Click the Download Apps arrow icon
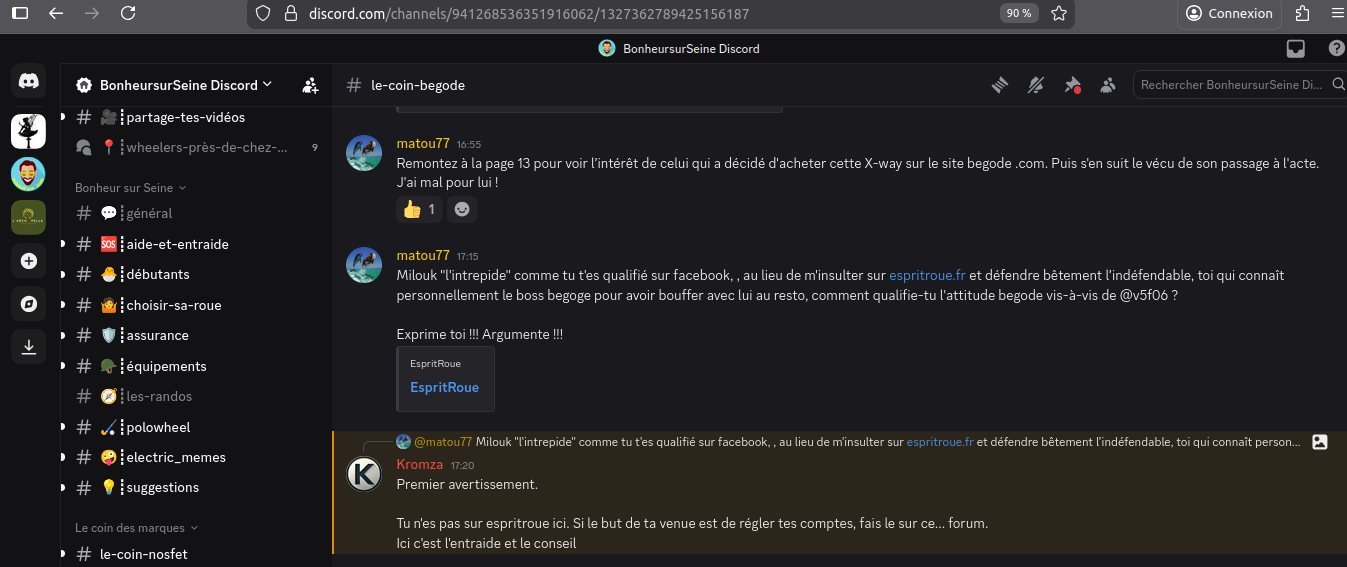Screen dimensions: 1347x567 point(28,347)
